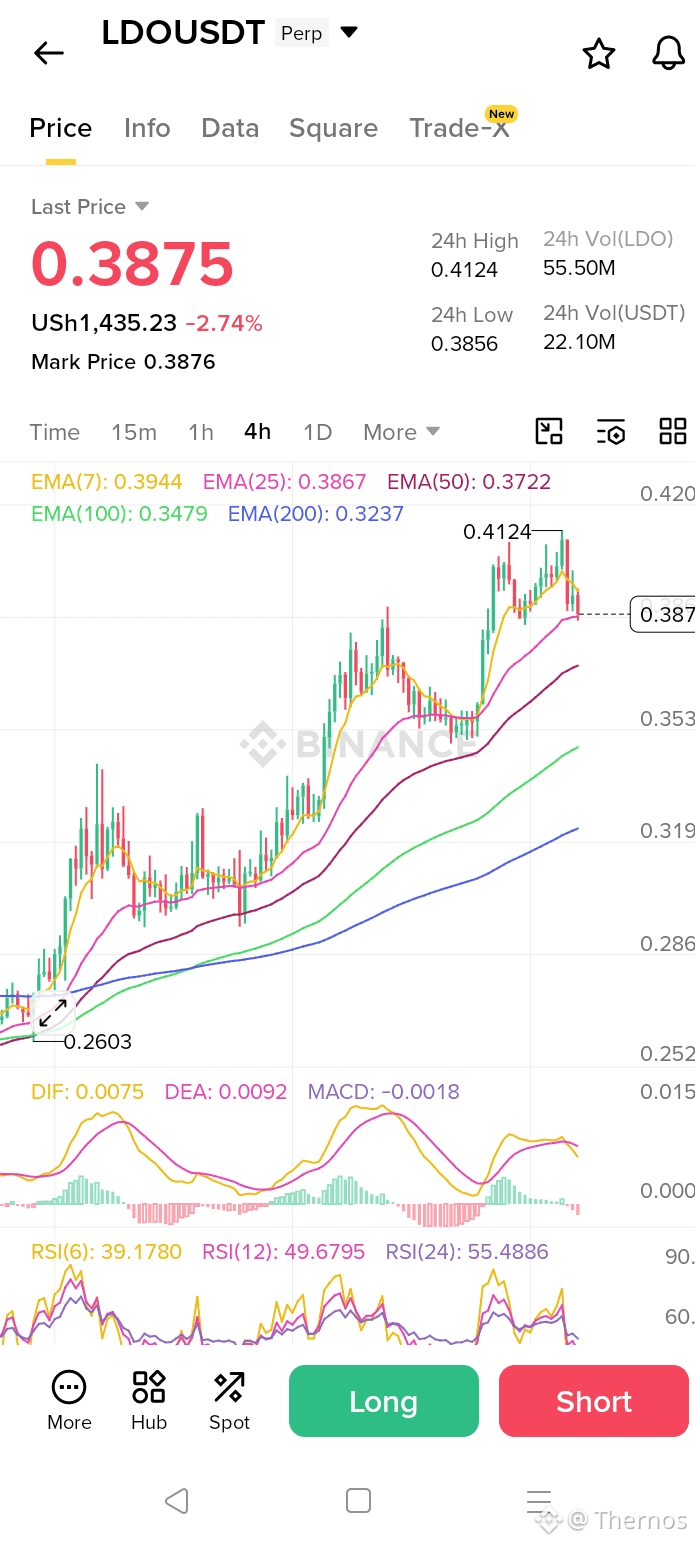Viewport: 695px width, 1545px height.
Task: Select the 1D interval
Action: 317,432
